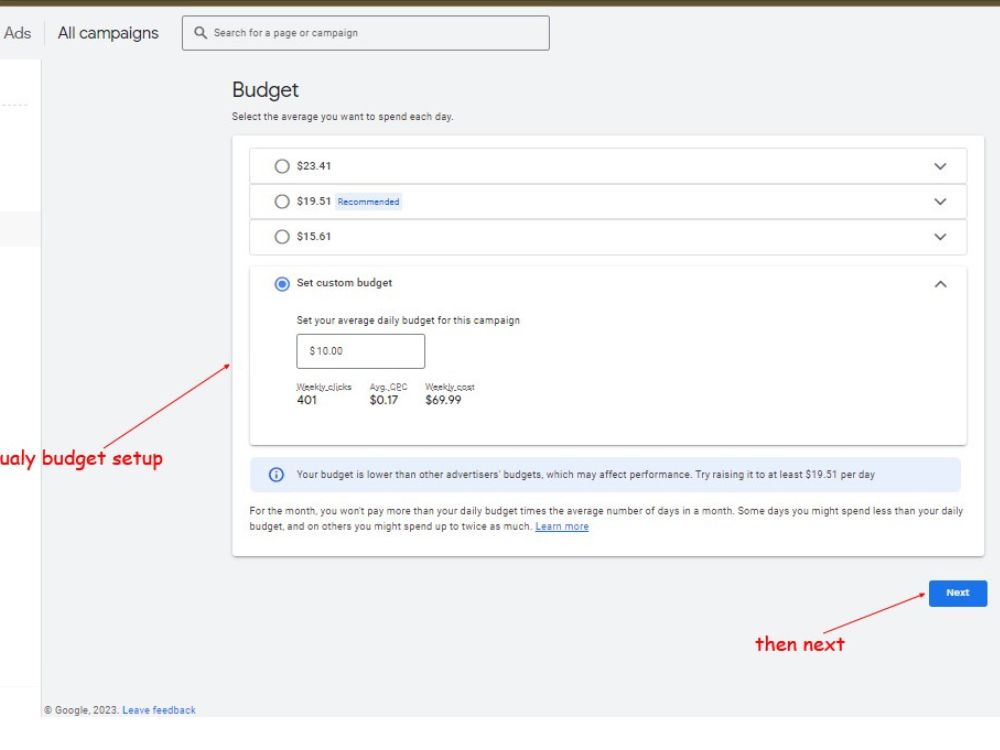Click the Weekly cost value $69.99
1000x750 pixels.
click(x=443, y=400)
